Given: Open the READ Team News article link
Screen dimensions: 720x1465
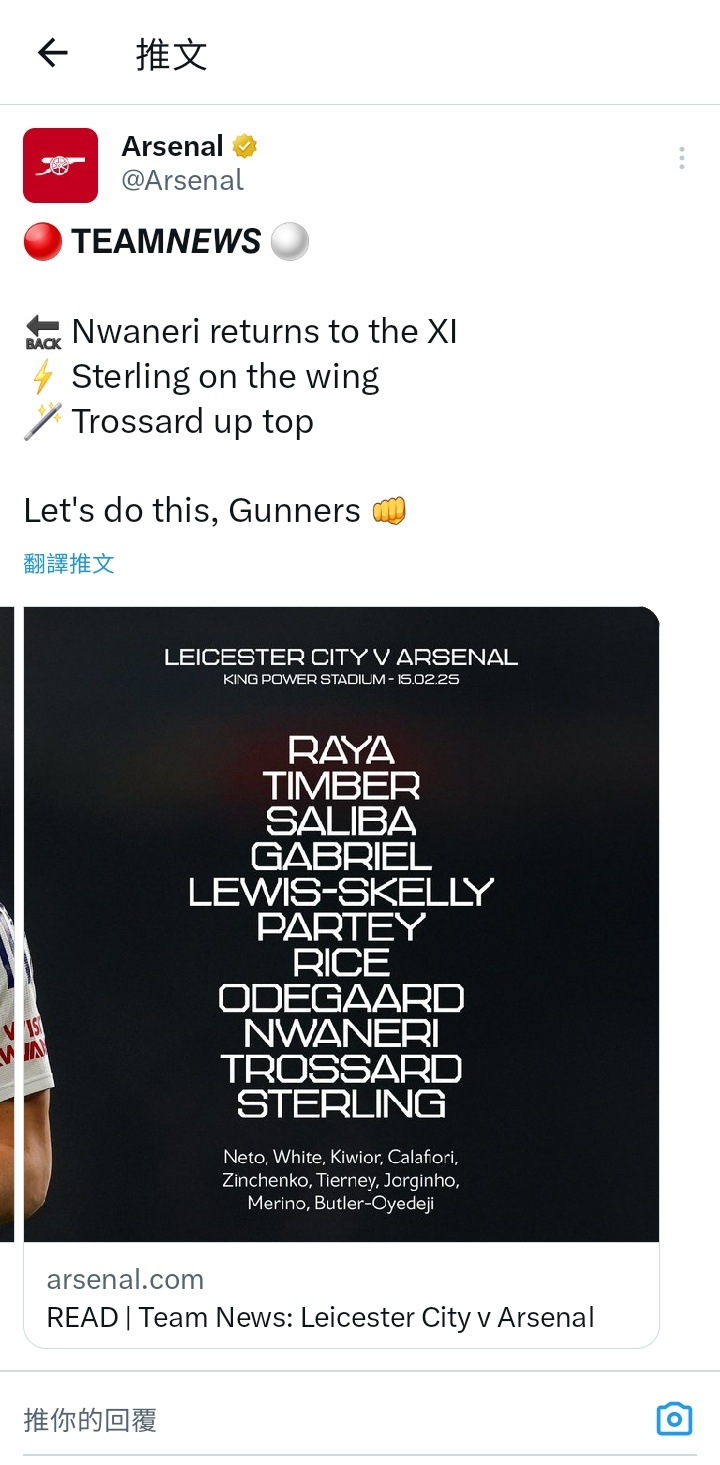Looking at the screenshot, I should pyautogui.click(x=320, y=1317).
